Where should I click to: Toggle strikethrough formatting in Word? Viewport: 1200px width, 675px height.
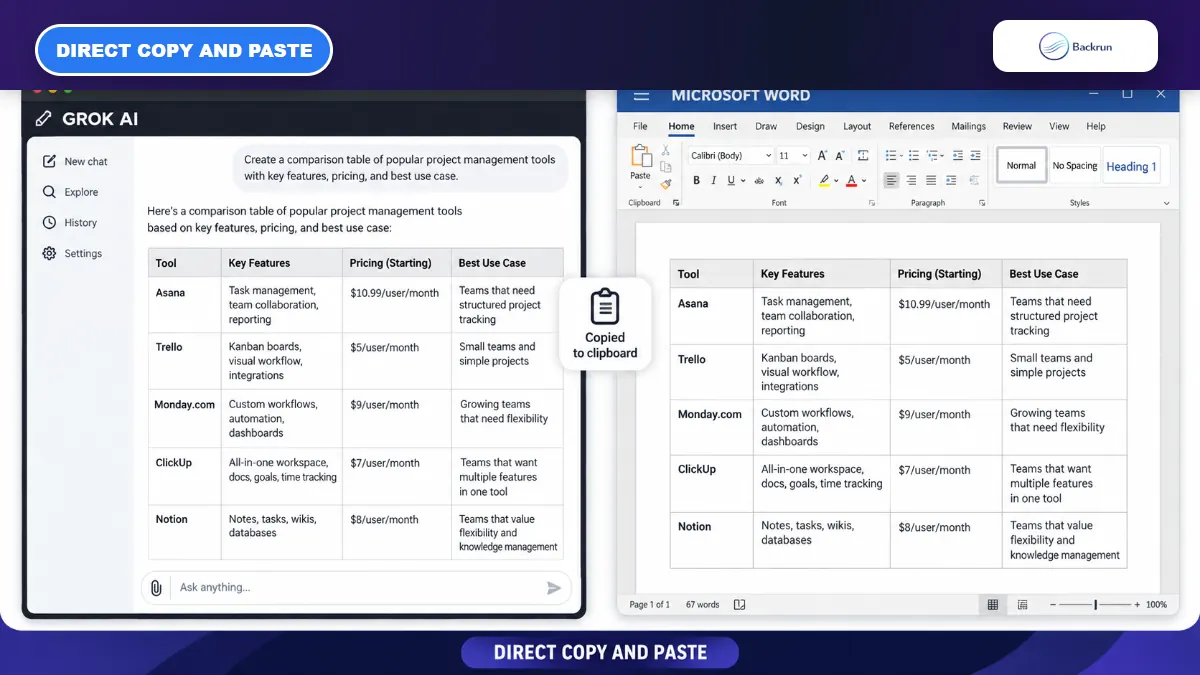point(759,181)
